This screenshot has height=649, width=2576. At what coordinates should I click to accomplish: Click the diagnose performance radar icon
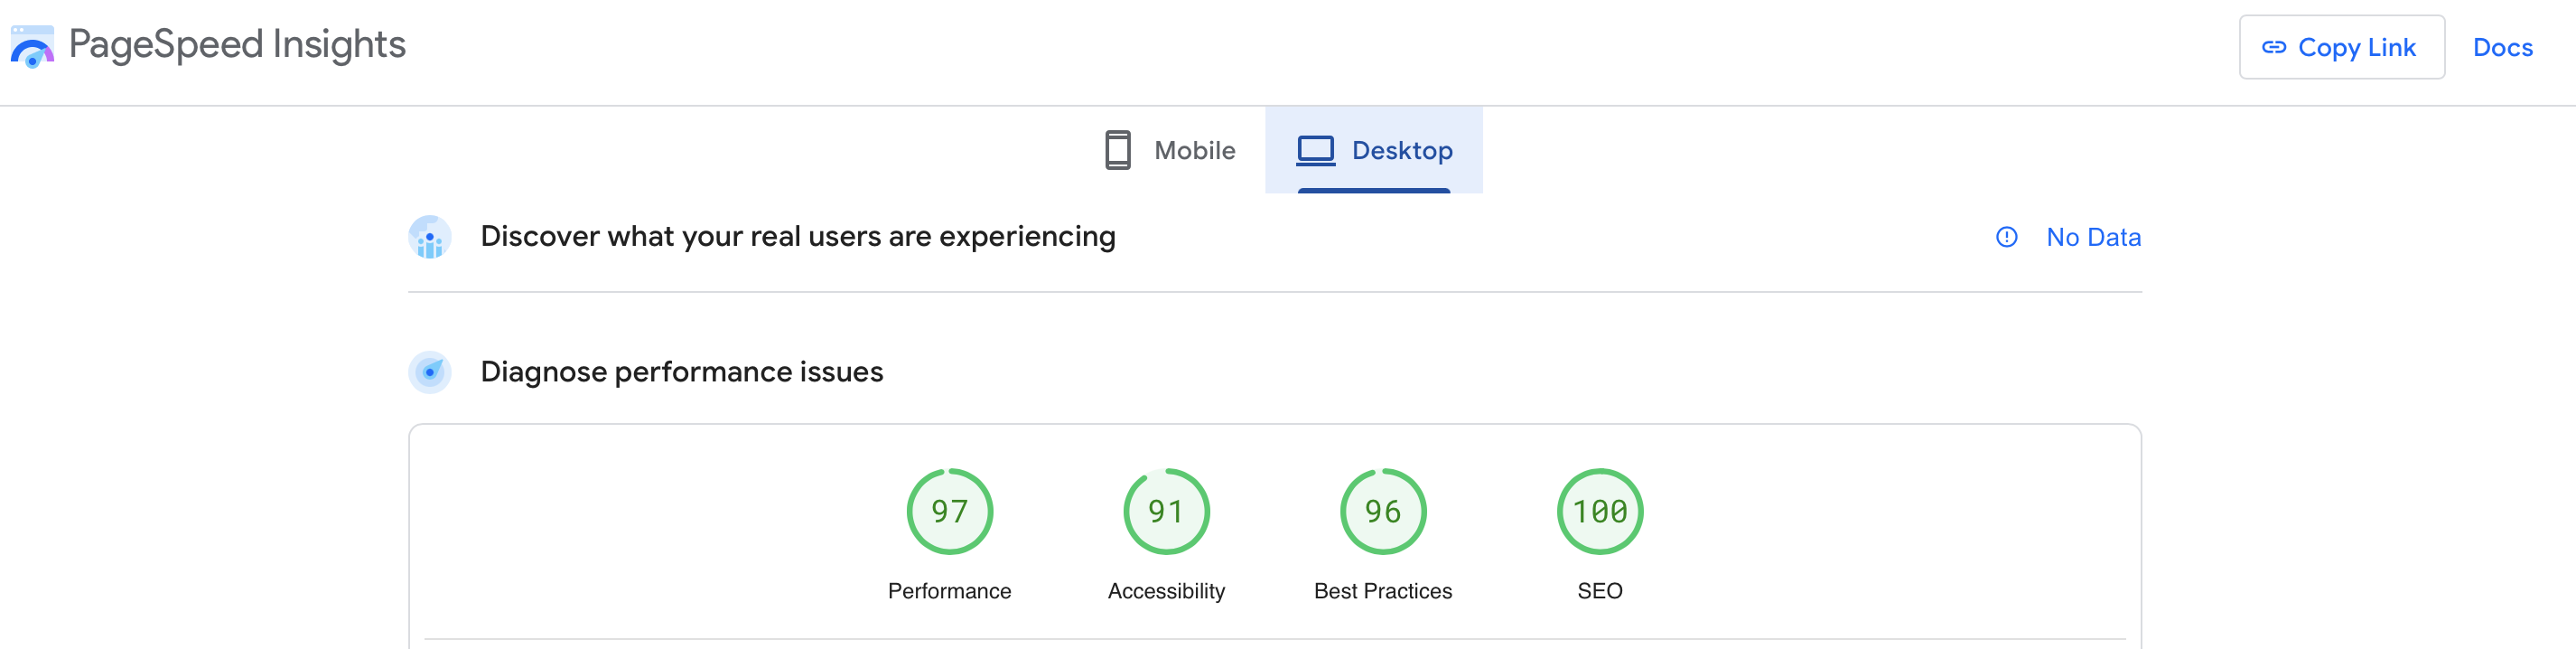point(430,372)
